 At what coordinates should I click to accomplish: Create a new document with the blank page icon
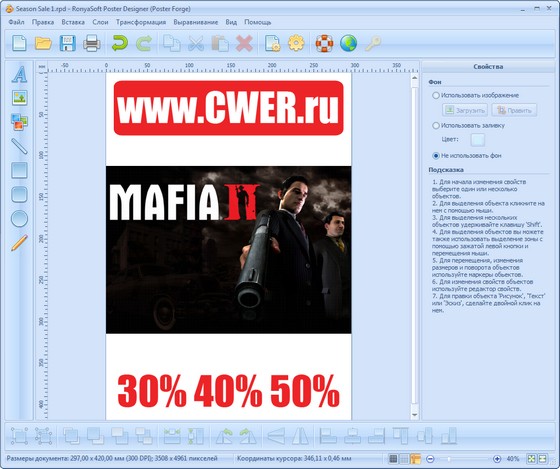19,43
